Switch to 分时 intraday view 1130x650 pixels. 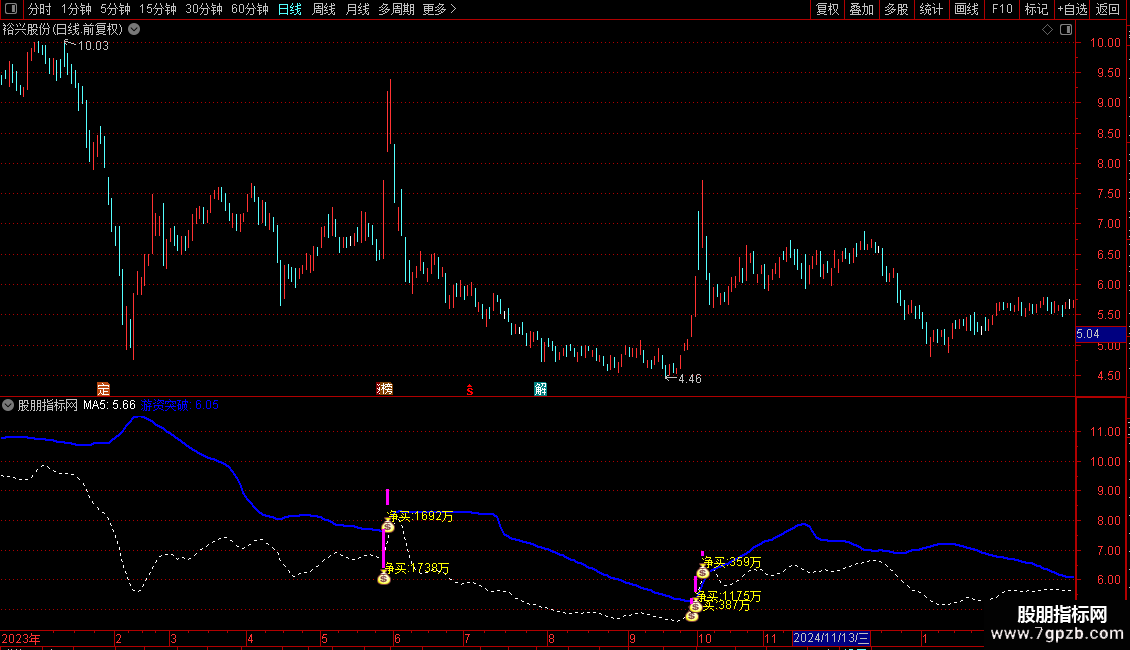point(40,9)
